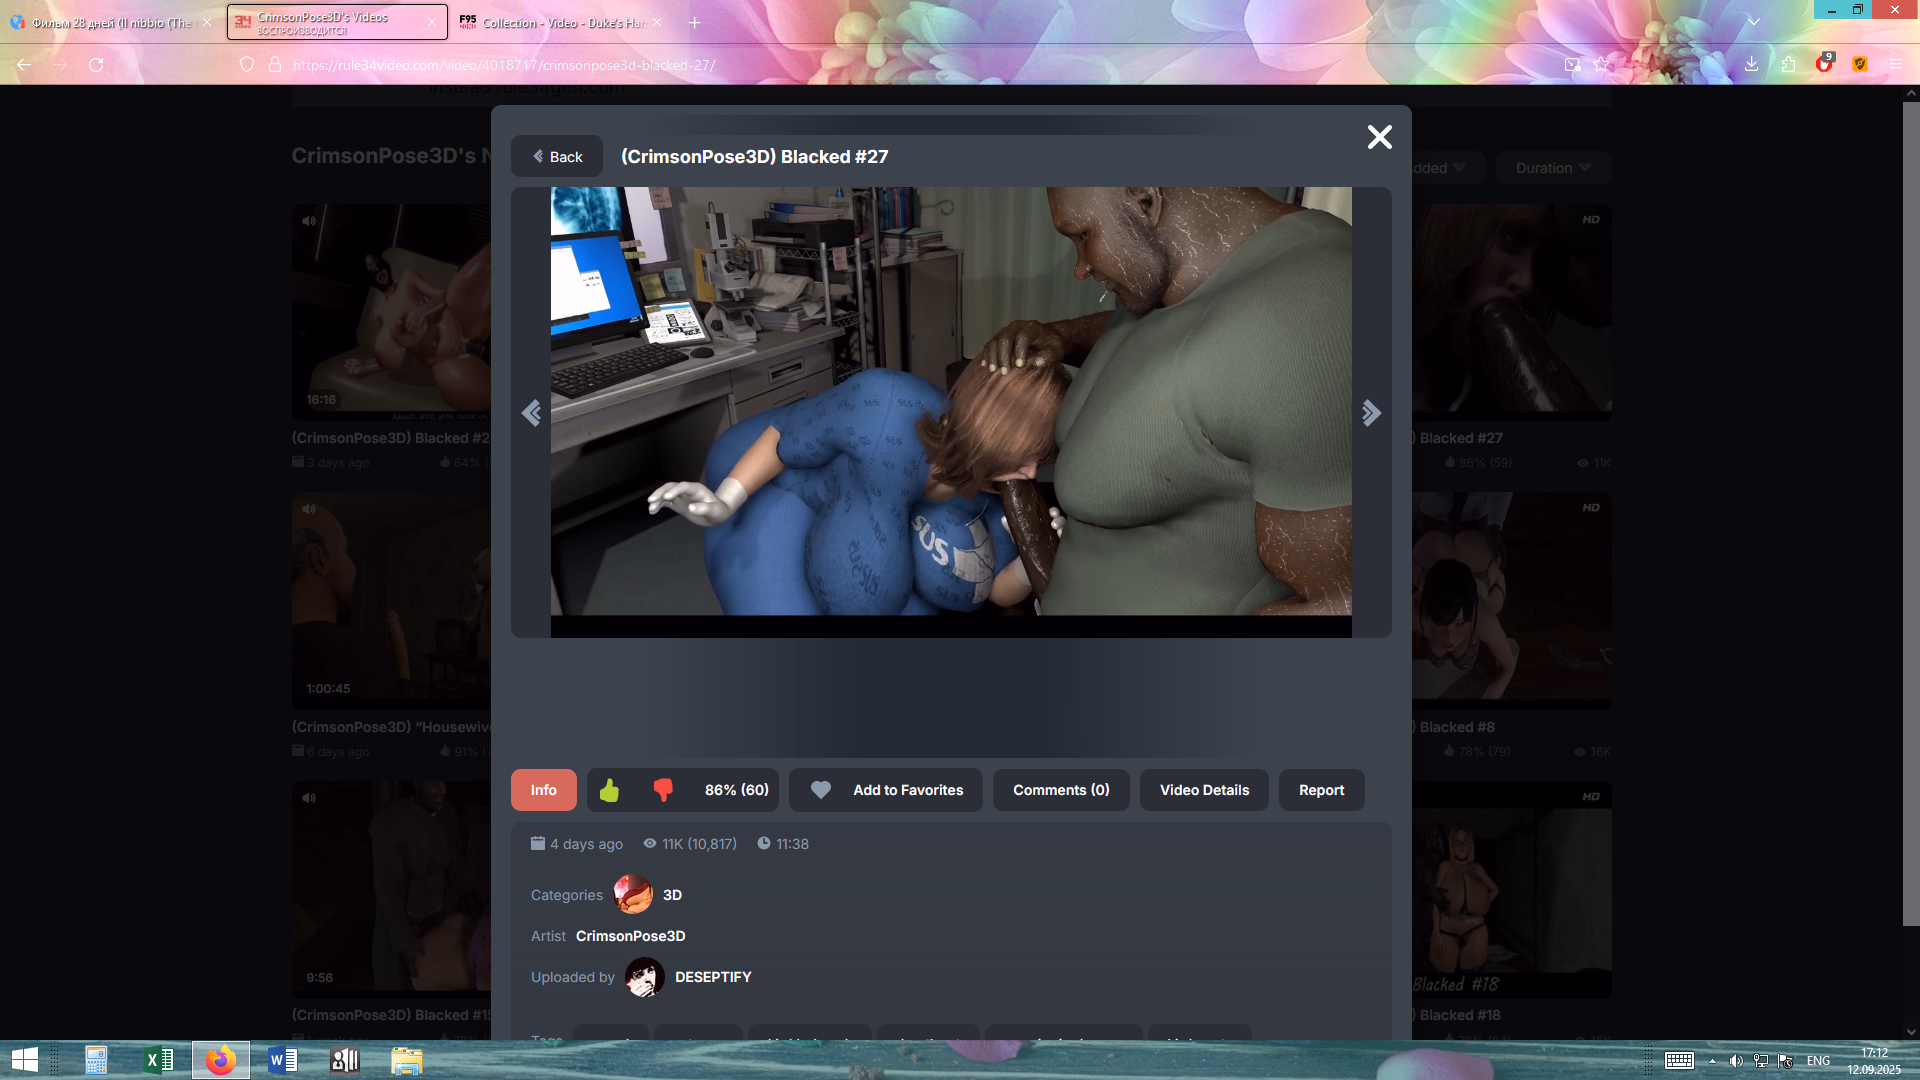Select the Info tab

pos(543,790)
